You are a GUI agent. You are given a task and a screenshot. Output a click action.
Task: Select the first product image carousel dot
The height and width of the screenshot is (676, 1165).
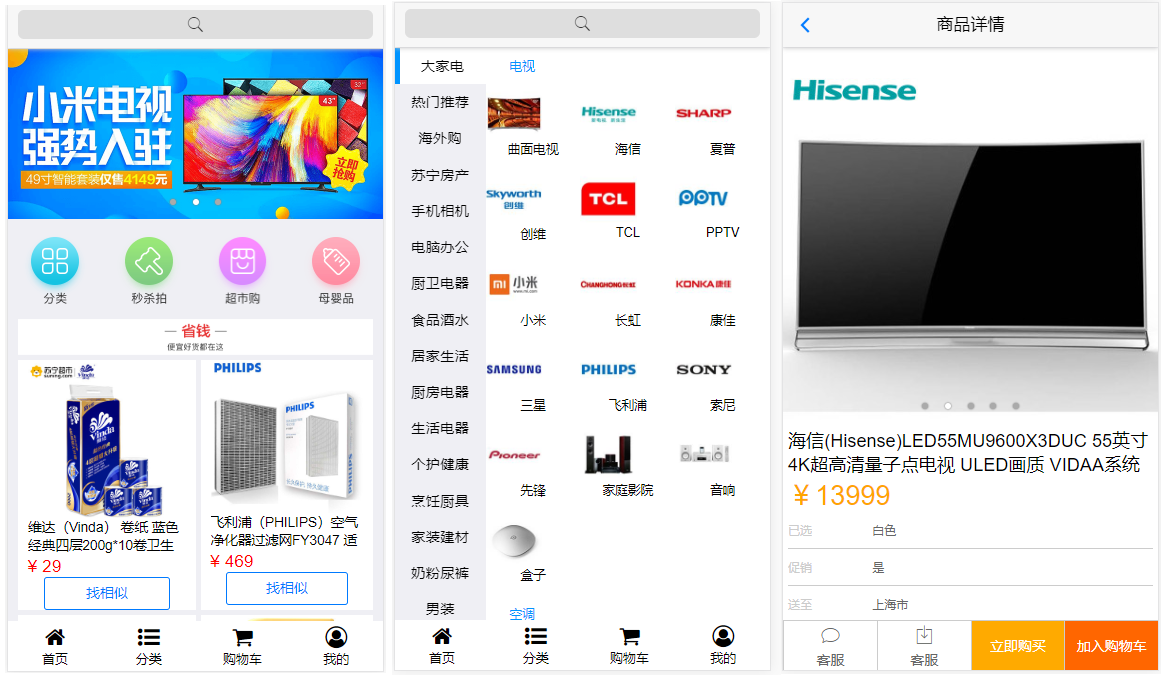[x=925, y=406]
